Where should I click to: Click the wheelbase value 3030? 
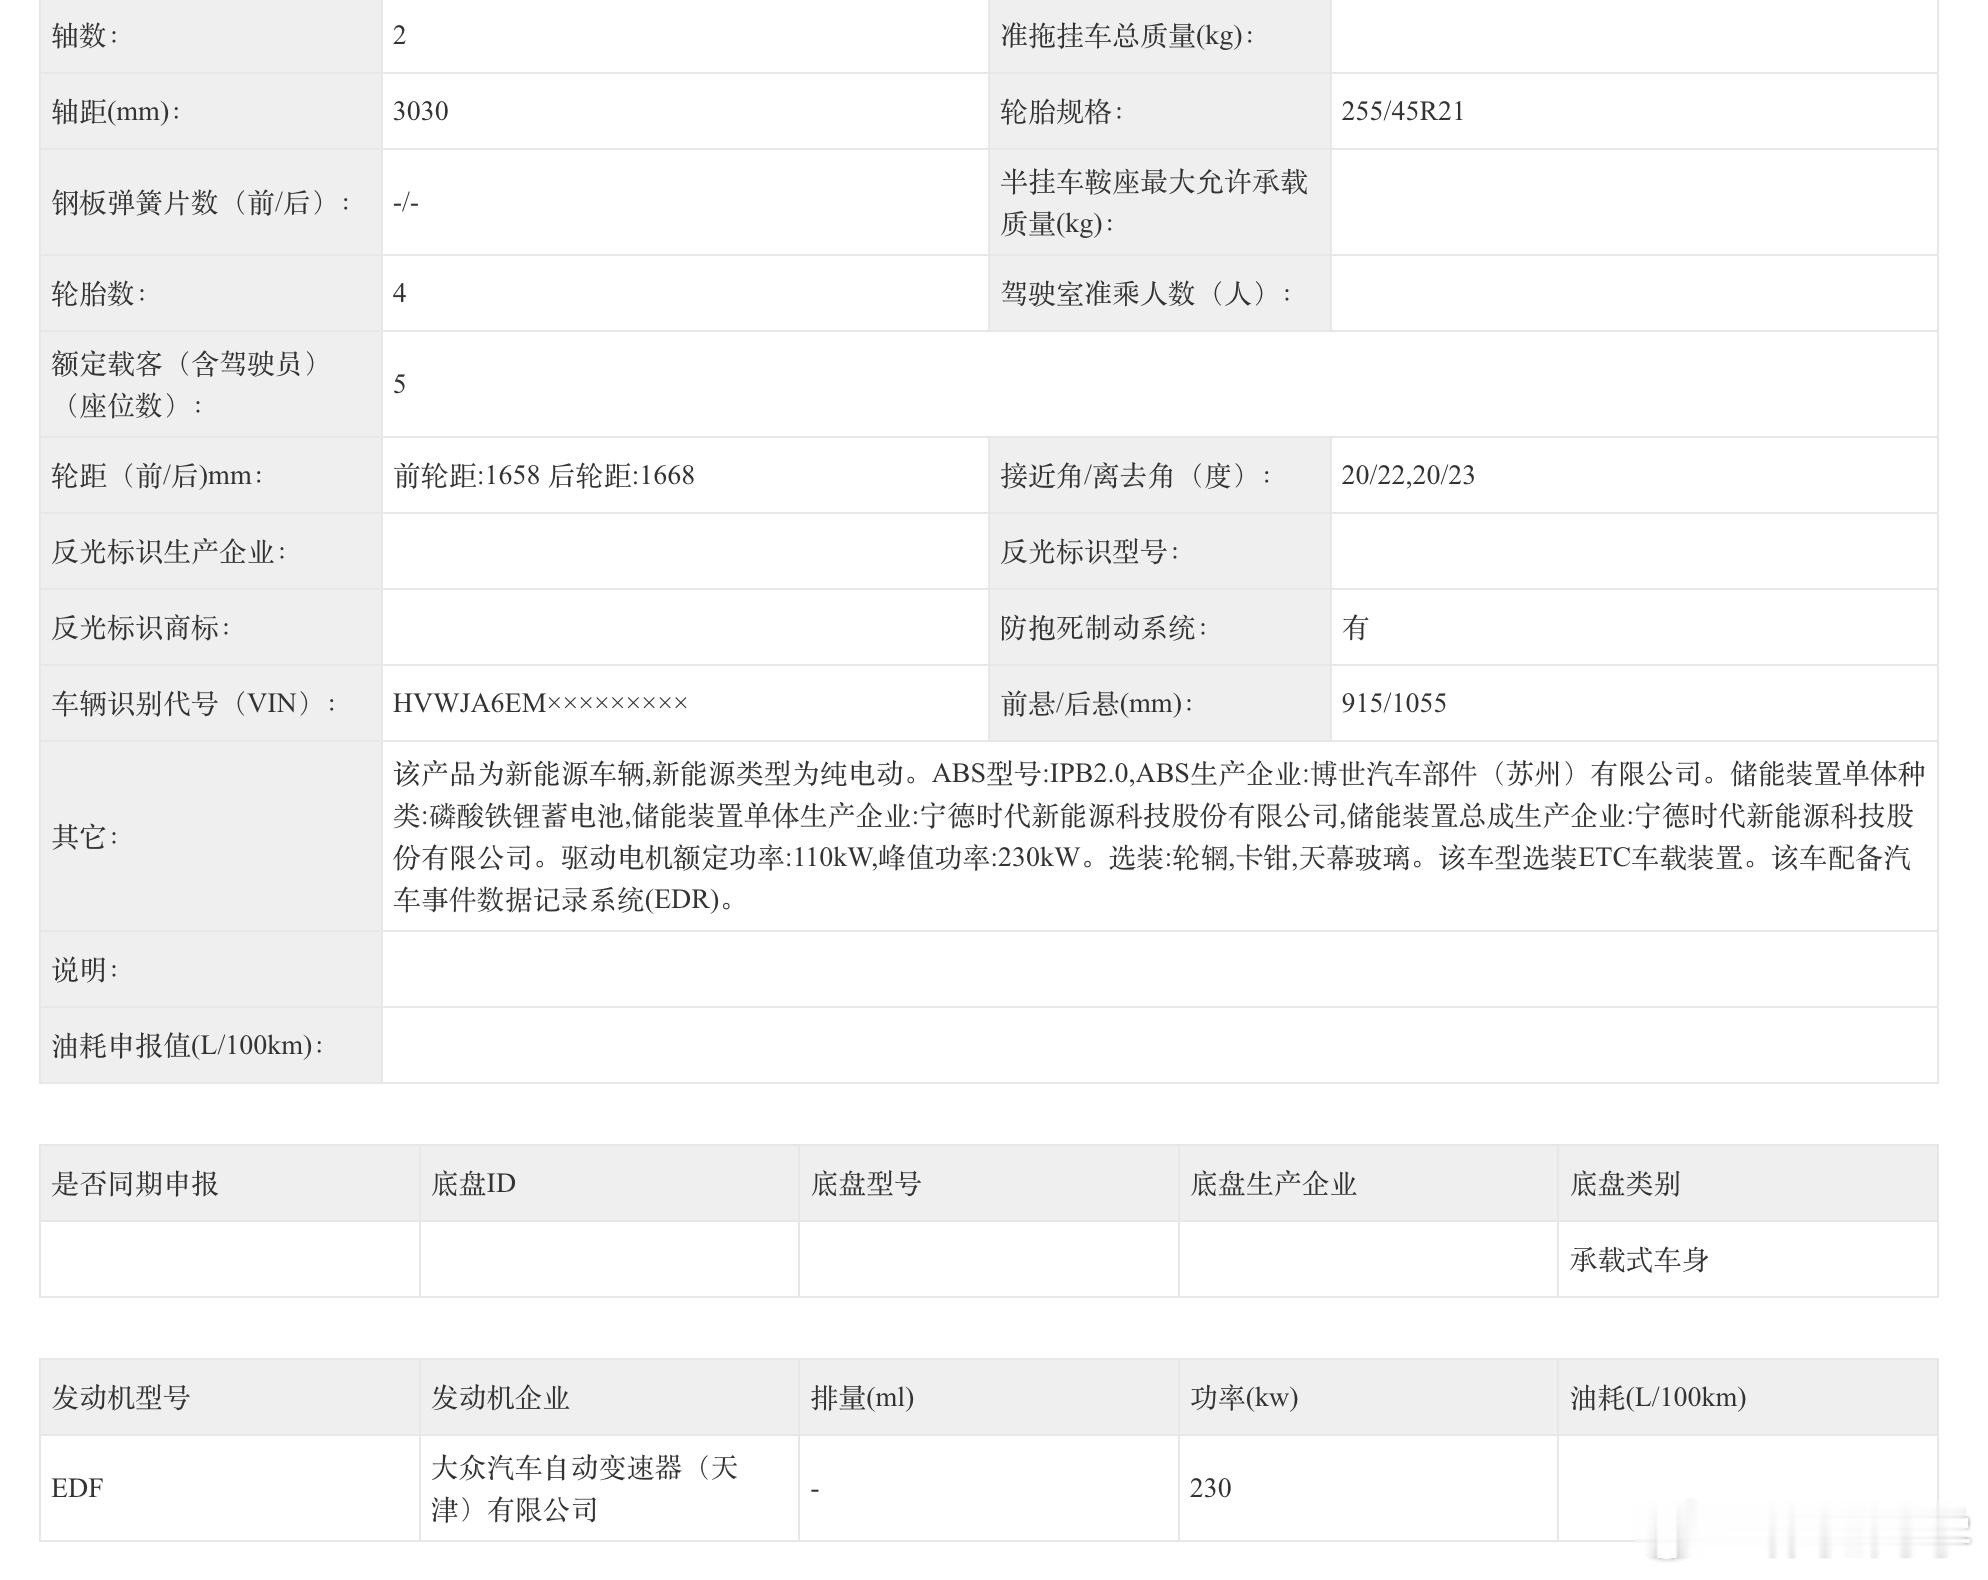tap(421, 111)
